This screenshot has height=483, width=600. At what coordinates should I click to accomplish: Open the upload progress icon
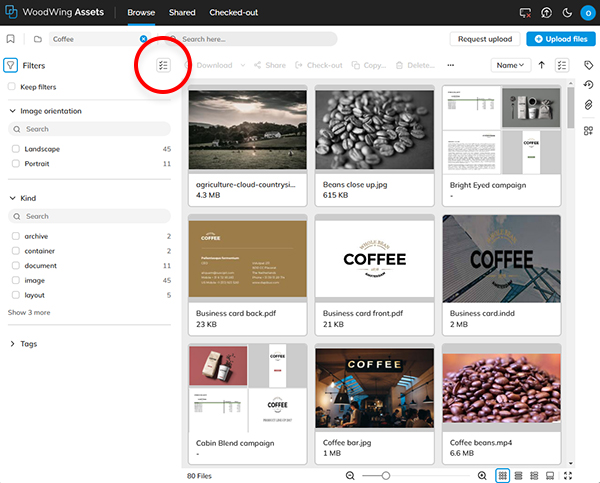pyautogui.click(x=546, y=13)
